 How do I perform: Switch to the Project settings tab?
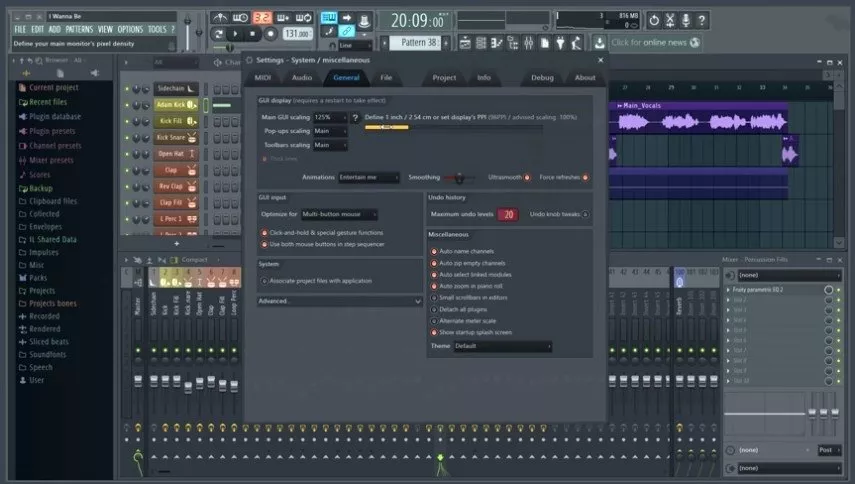pos(444,77)
